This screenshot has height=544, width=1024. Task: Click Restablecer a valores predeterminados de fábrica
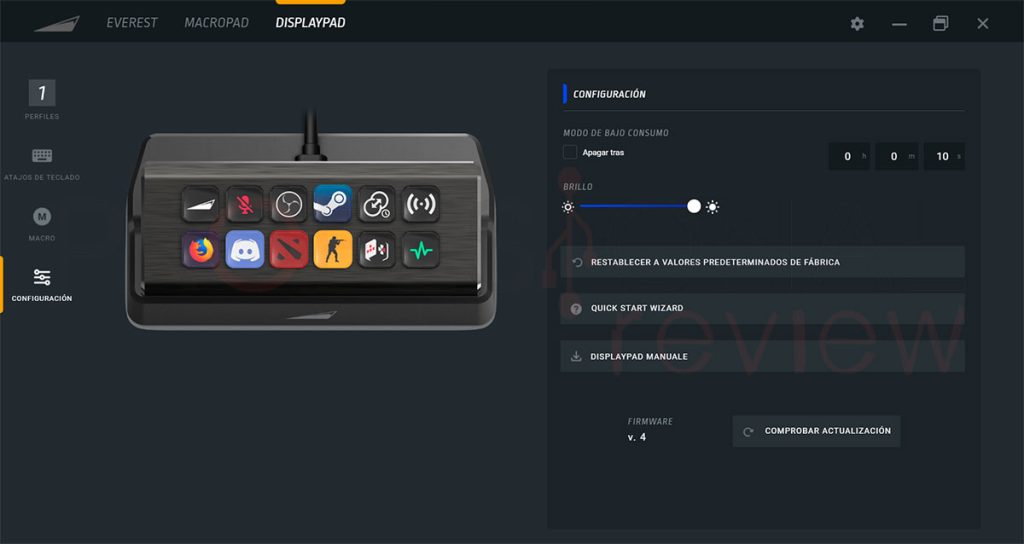pos(763,262)
